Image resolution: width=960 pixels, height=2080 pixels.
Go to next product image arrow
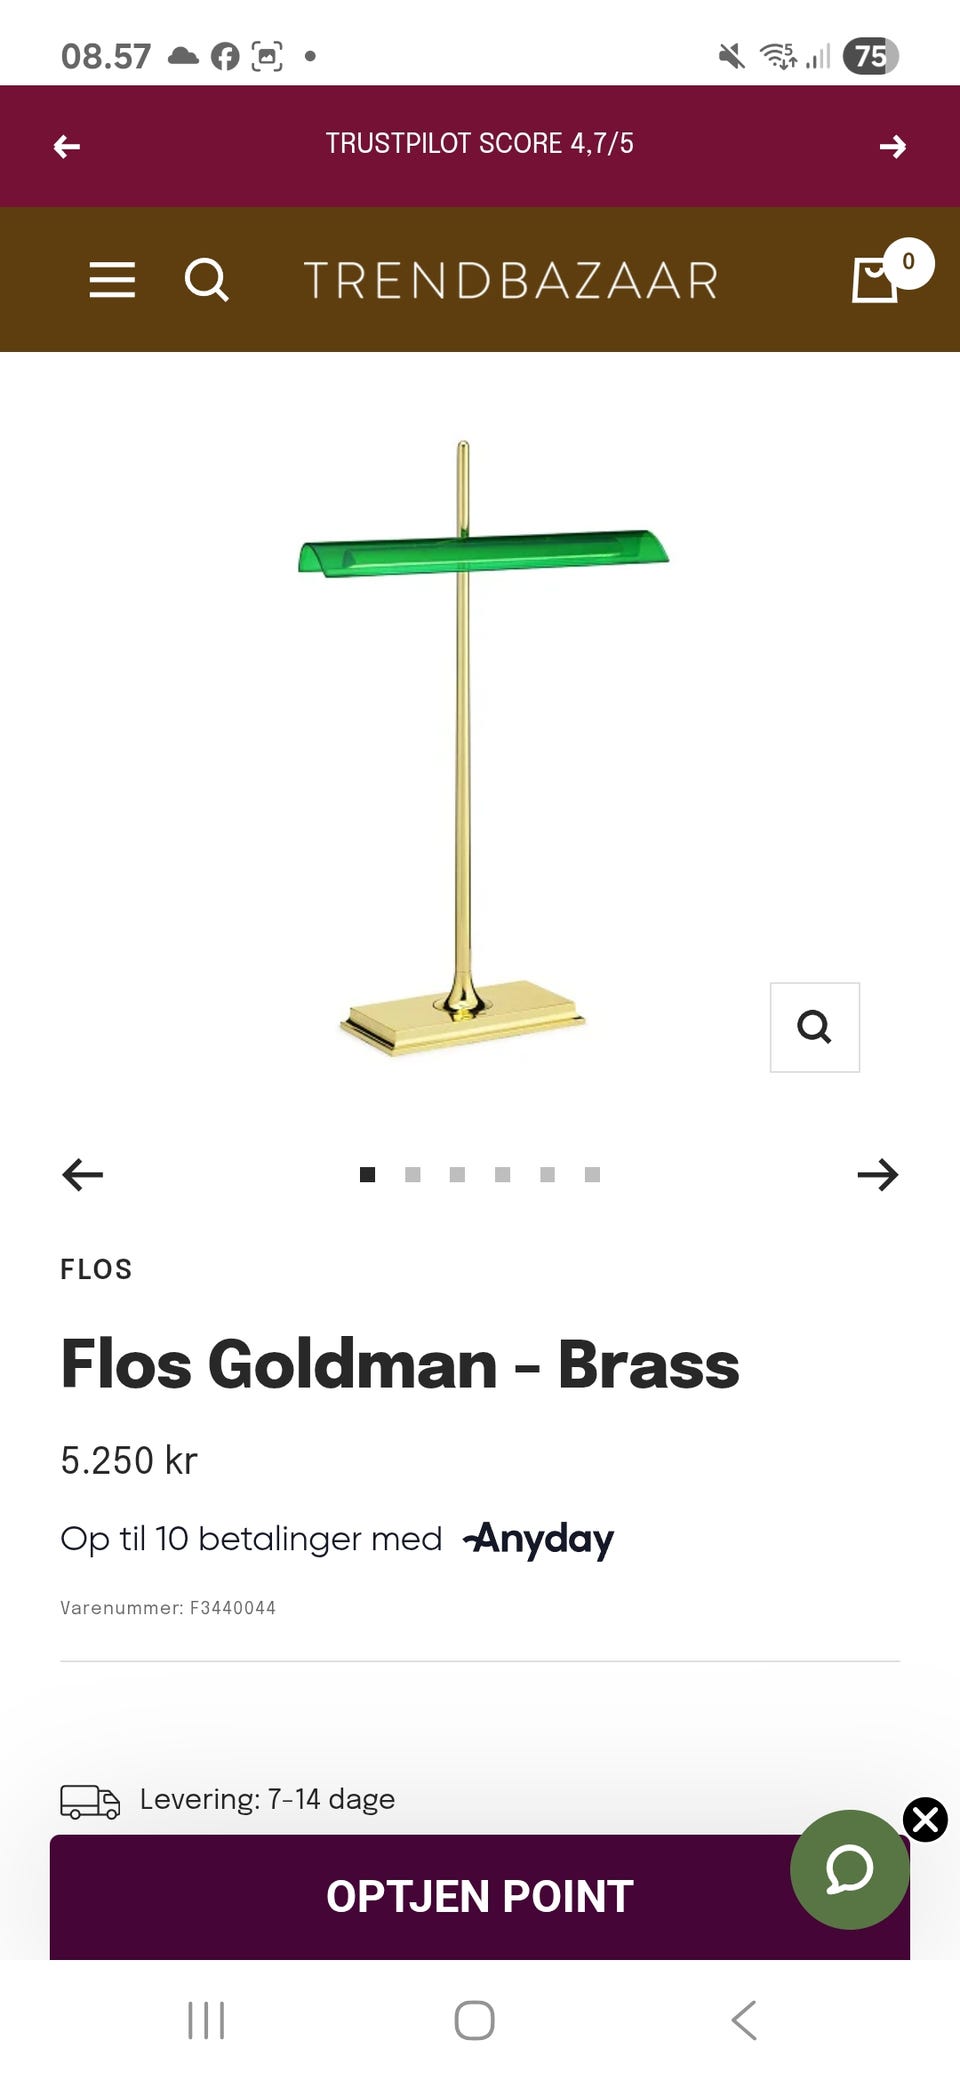pyautogui.click(x=878, y=1174)
